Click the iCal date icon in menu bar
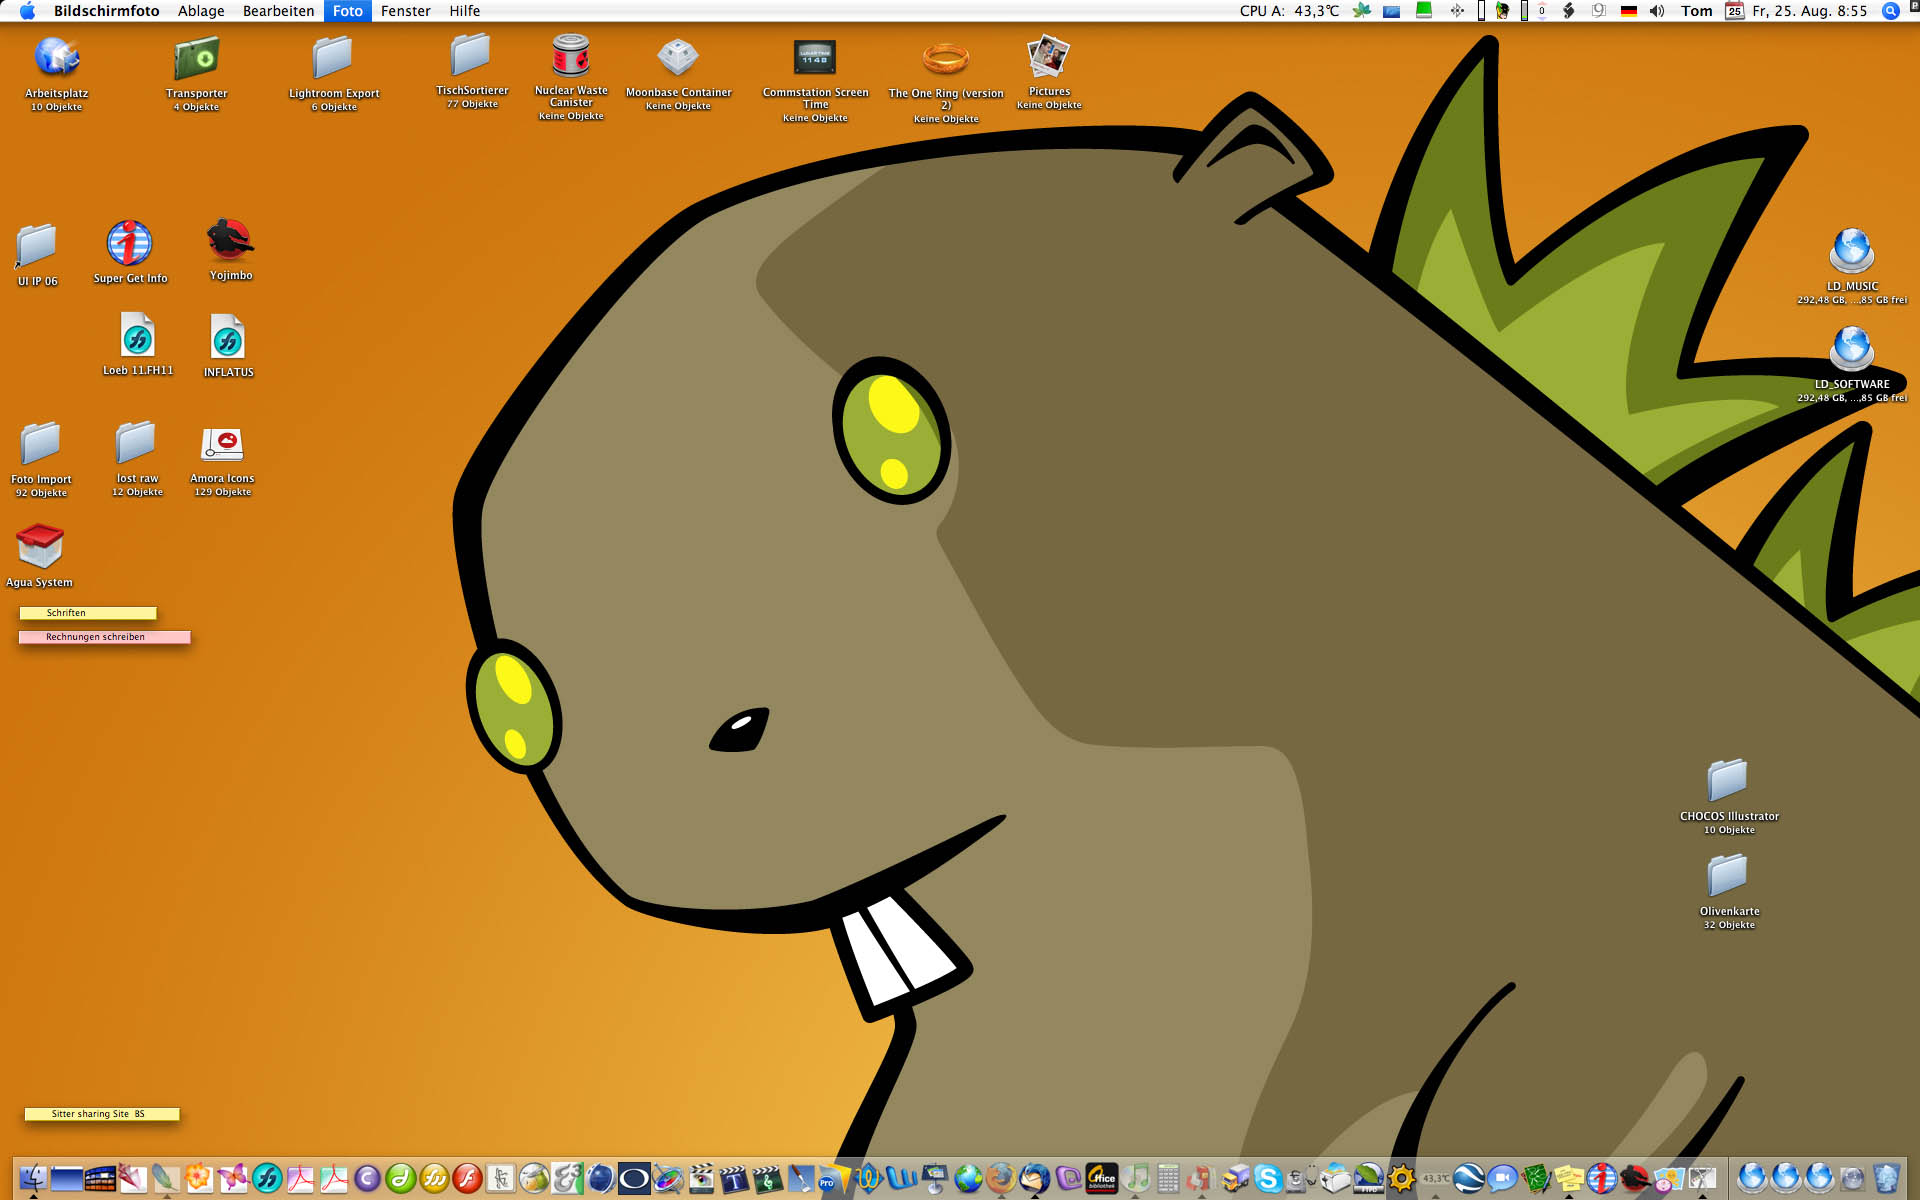This screenshot has height=1200, width=1920. (x=1735, y=11)
